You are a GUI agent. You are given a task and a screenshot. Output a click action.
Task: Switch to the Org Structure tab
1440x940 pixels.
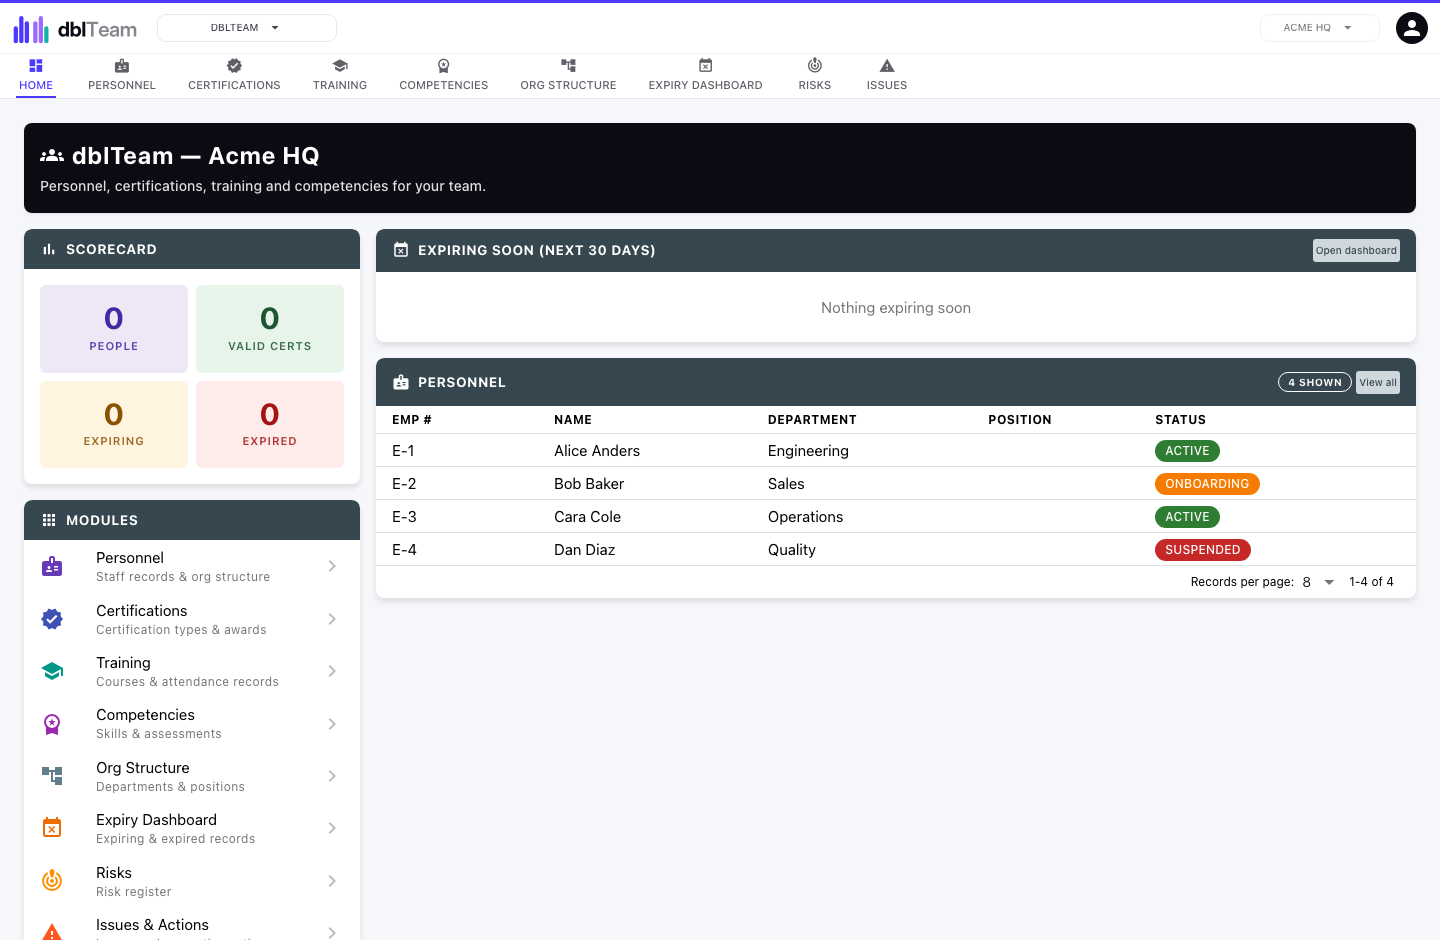[x=568, y=75]
